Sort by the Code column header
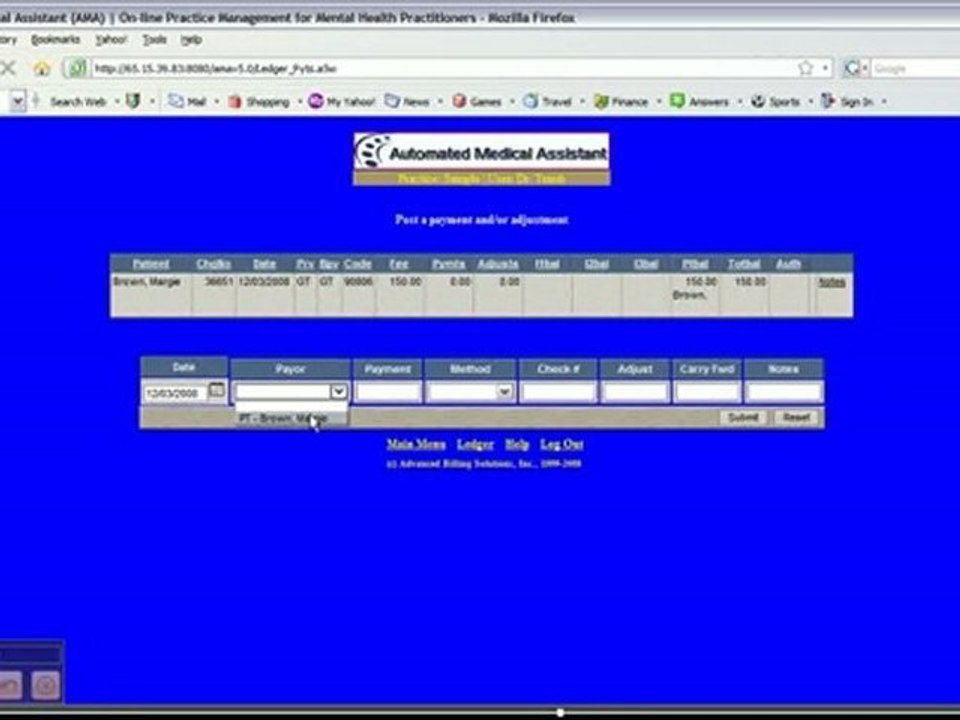Image resolution: width=960 pixels, height=720 pixels. click(x=358, y=264)
